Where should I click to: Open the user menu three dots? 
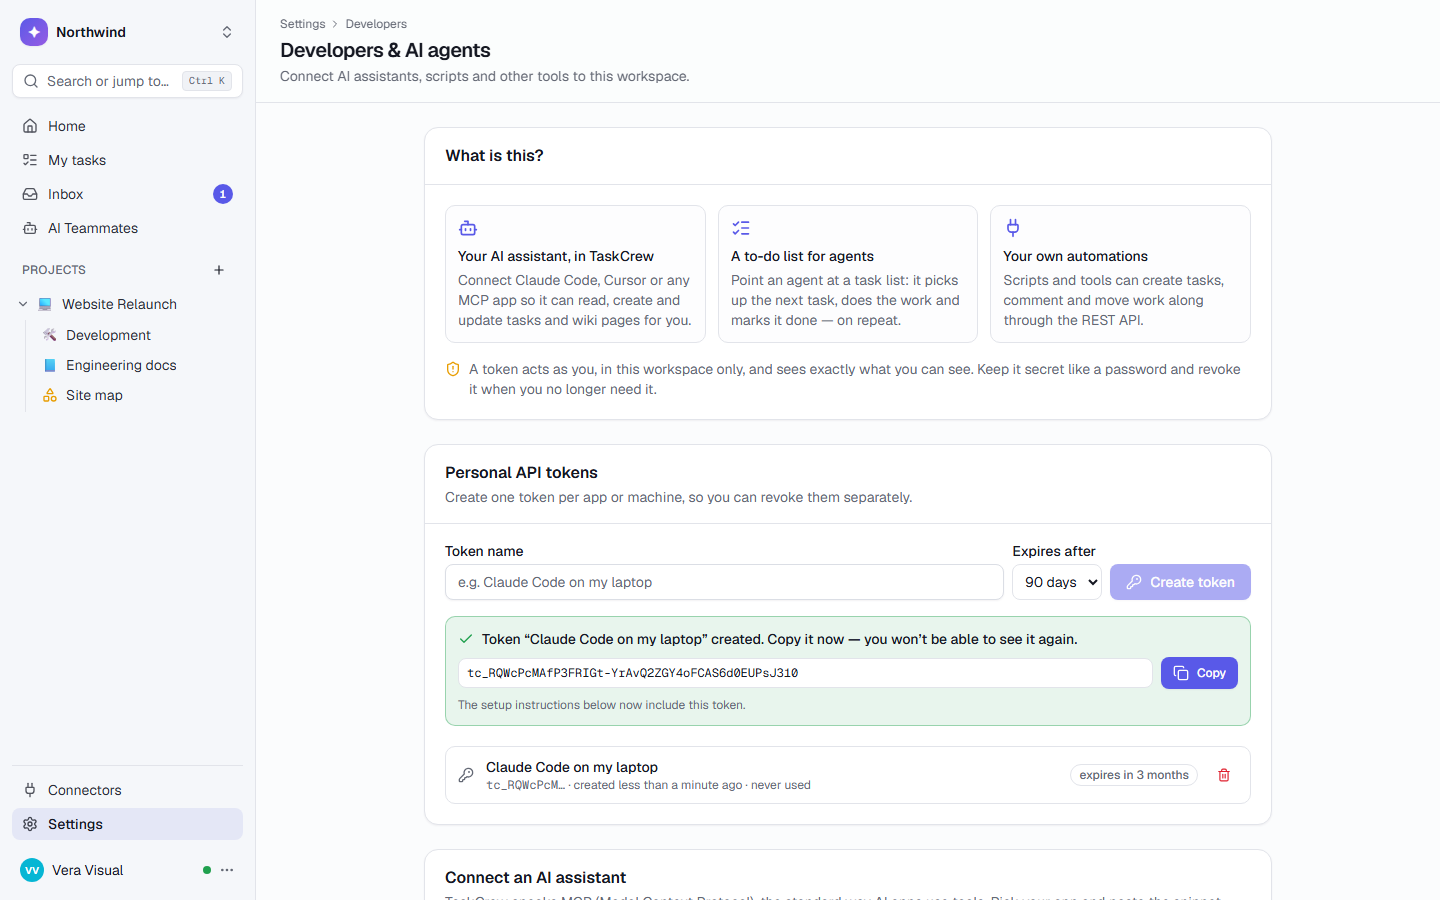pos(227,870)
